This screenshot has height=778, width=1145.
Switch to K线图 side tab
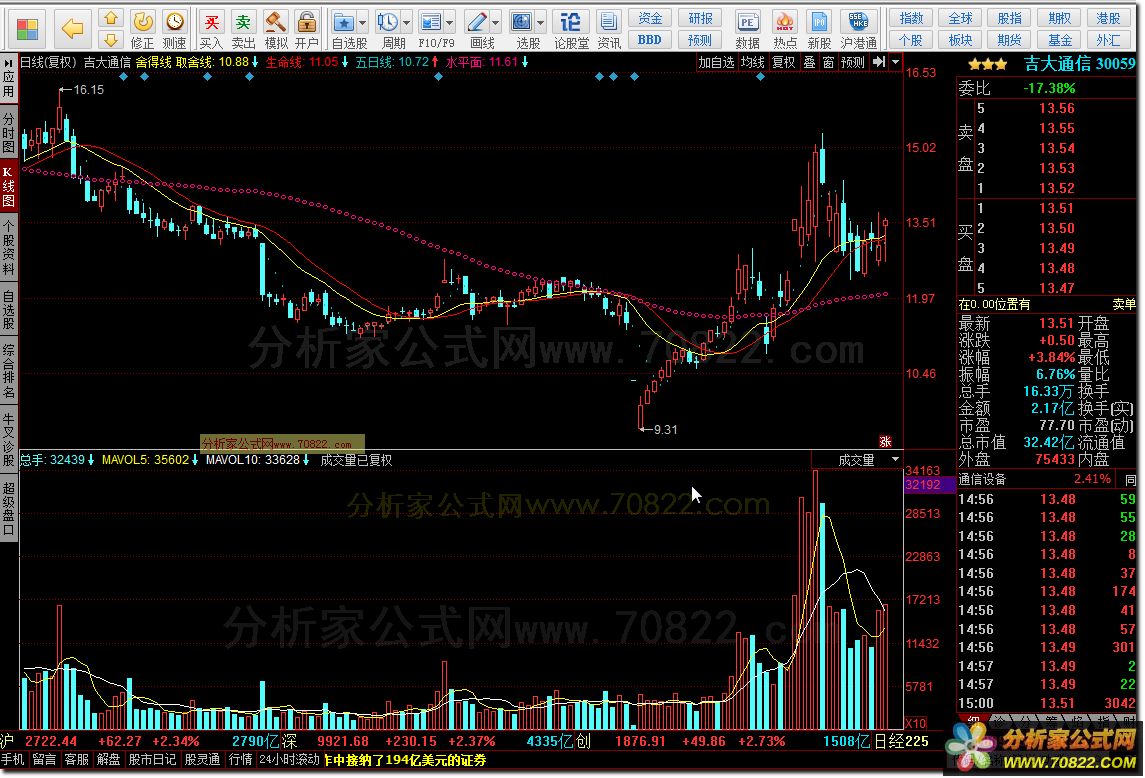[9, 186]
